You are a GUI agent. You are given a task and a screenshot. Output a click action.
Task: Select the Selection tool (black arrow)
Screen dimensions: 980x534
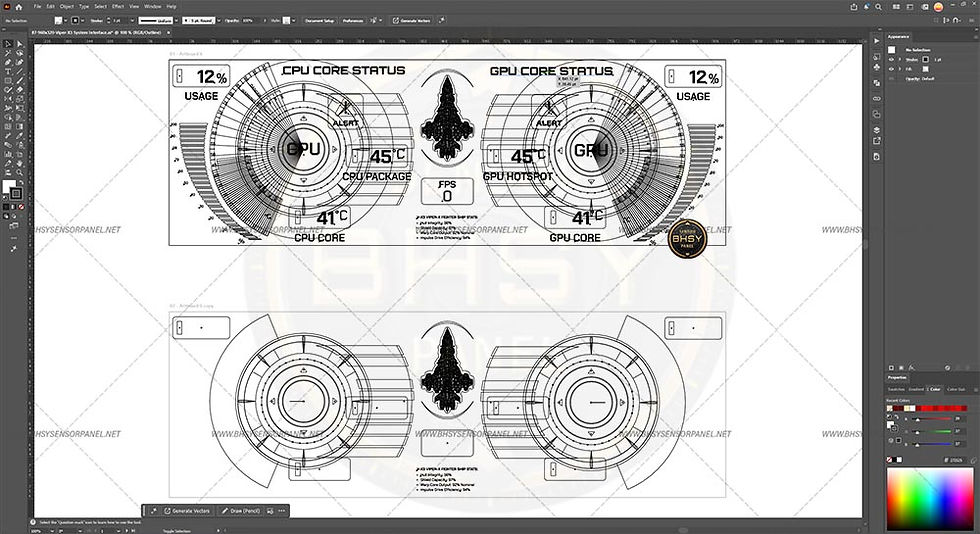click(x=8, y=44)
